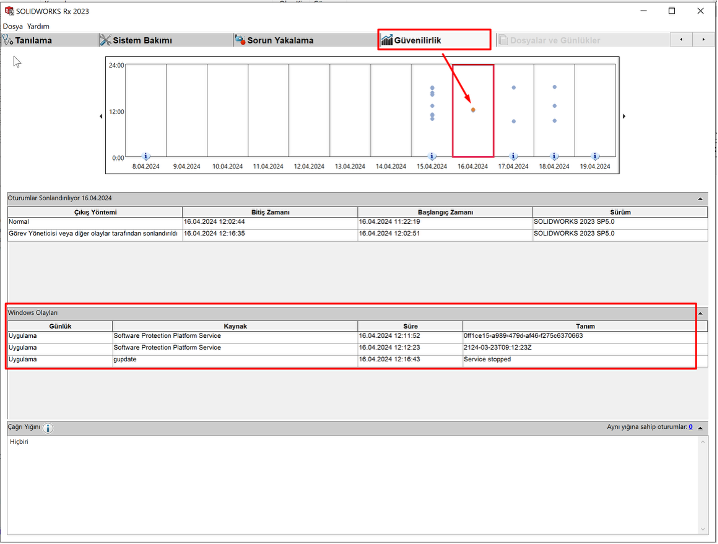Click the 16.04.2024 date label on chart
Screen dimensions: 718x544
click(473, 167)
